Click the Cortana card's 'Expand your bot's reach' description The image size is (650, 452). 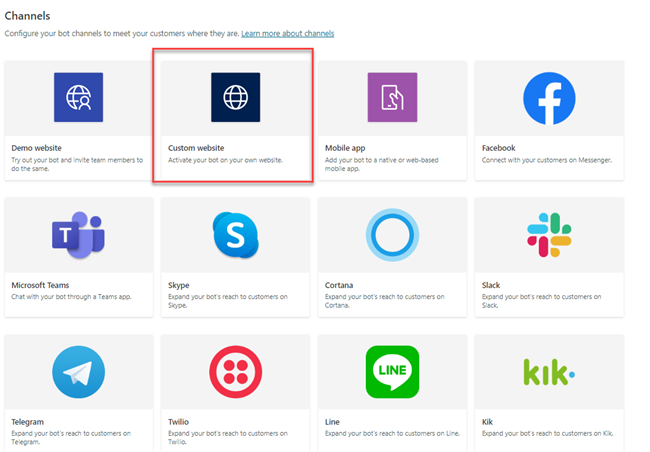tap(385, 301)
